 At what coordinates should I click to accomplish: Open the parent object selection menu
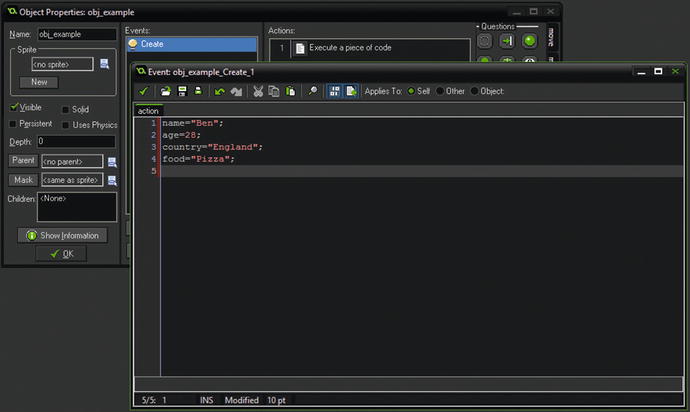112,161
